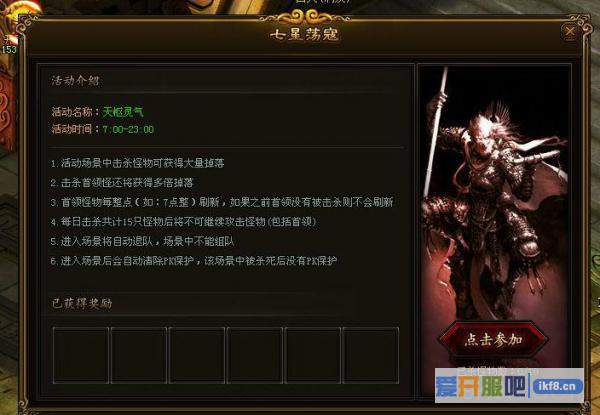Click rule 1 about monster drops
600x415 pixels.
click(x=137, y=163)
